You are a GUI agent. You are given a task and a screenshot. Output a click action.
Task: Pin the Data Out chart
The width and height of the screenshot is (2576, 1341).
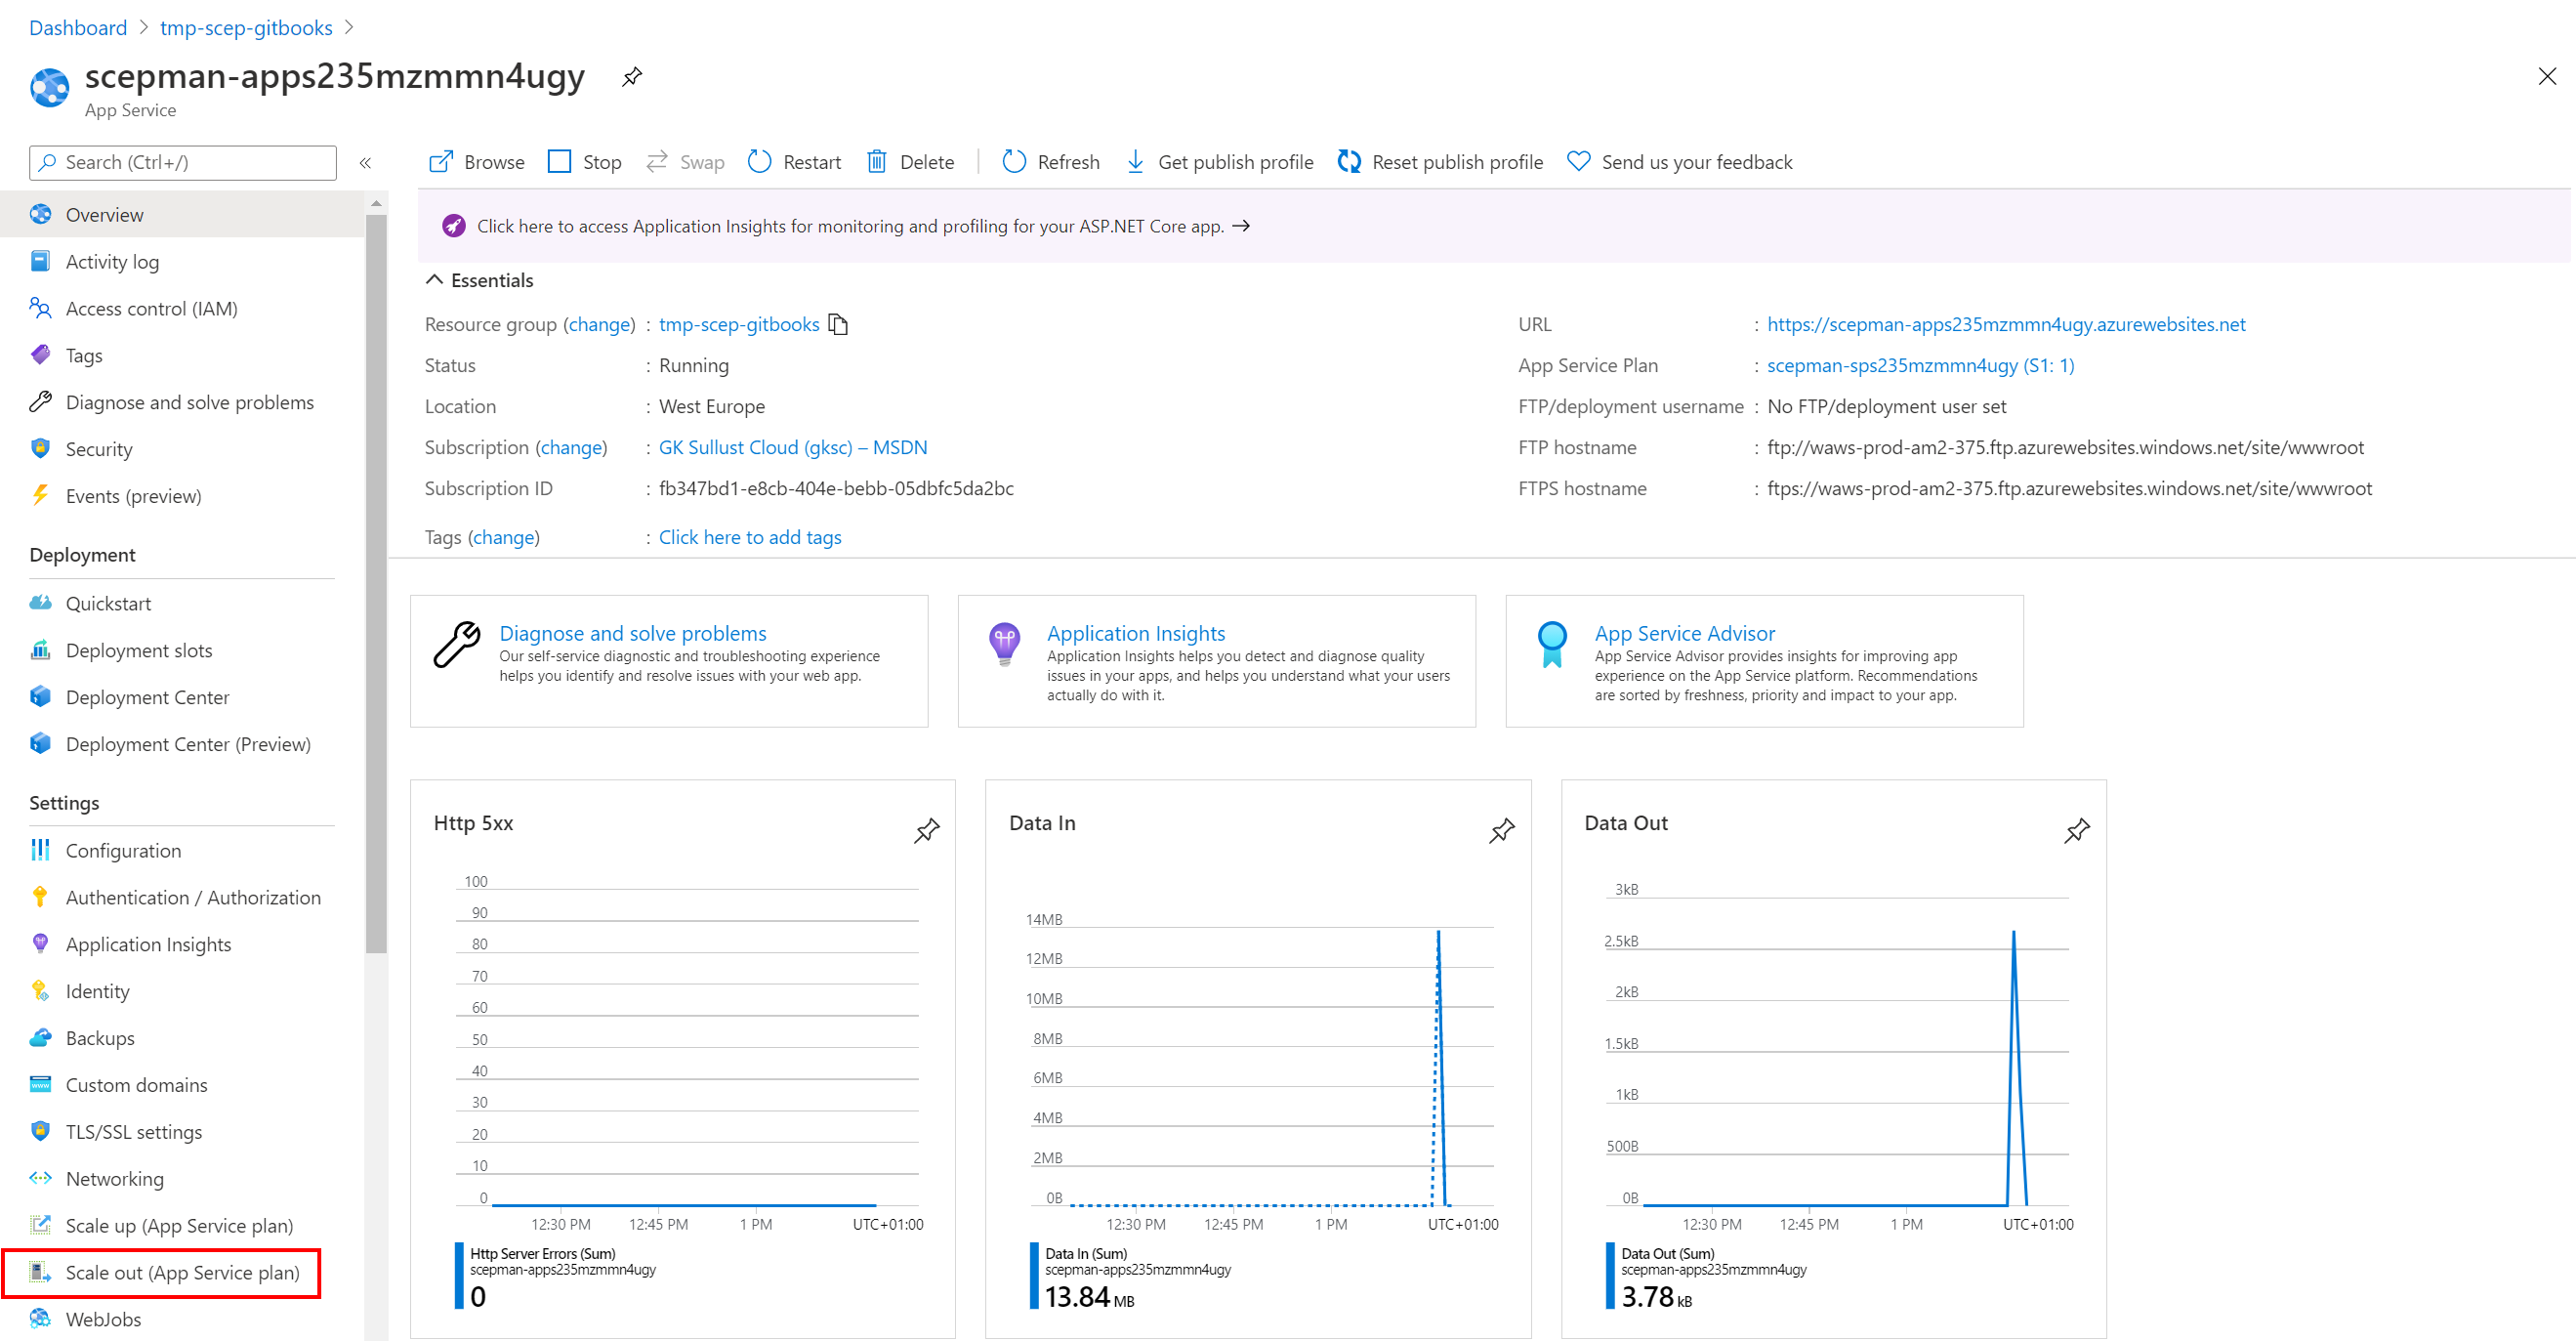coord(2076,830)
